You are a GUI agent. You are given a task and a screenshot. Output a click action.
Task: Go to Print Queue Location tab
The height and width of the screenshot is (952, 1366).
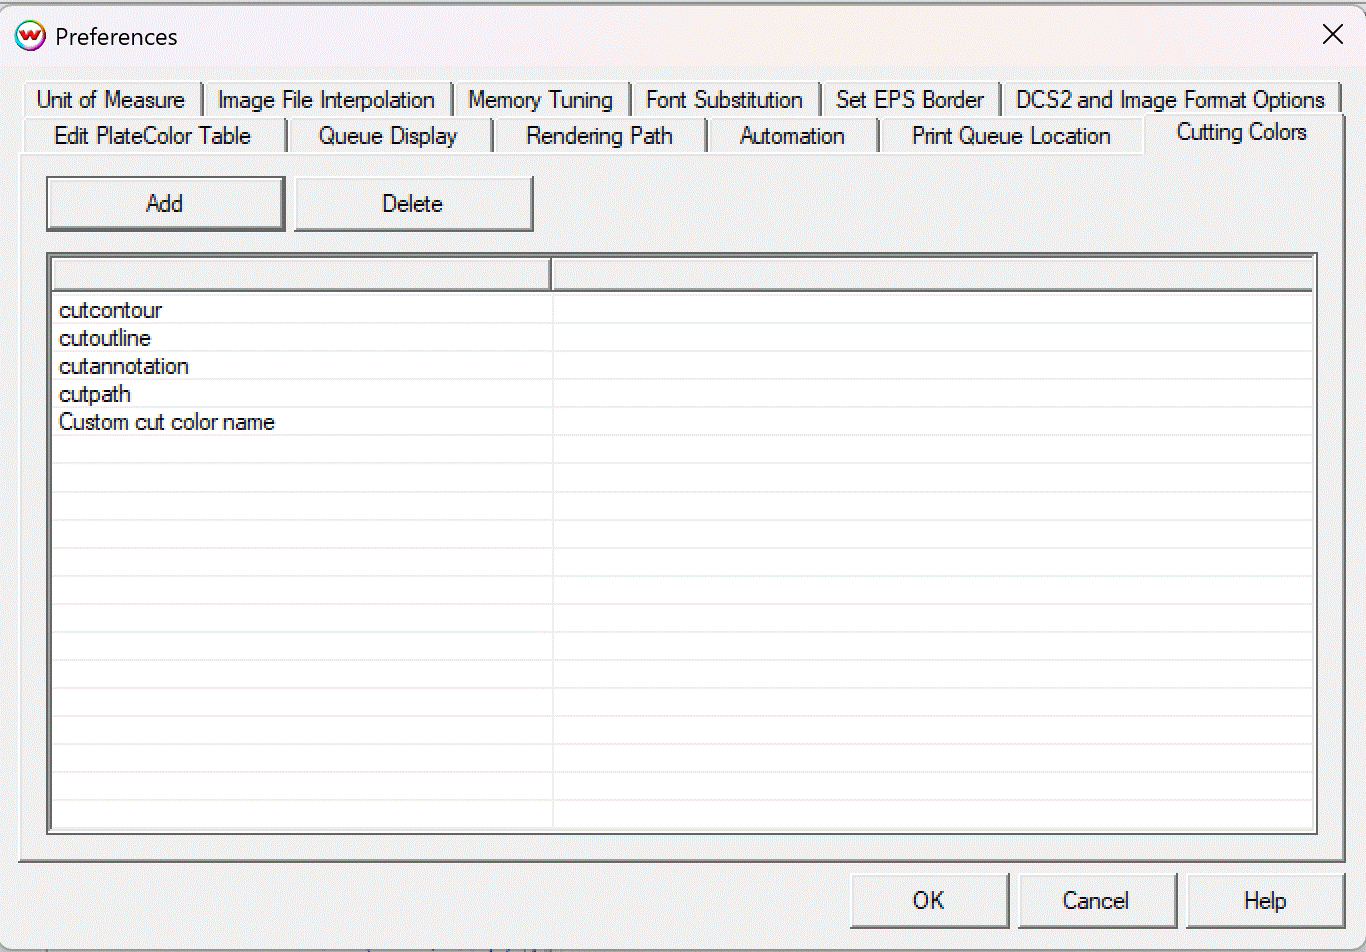coord(1011,136)
